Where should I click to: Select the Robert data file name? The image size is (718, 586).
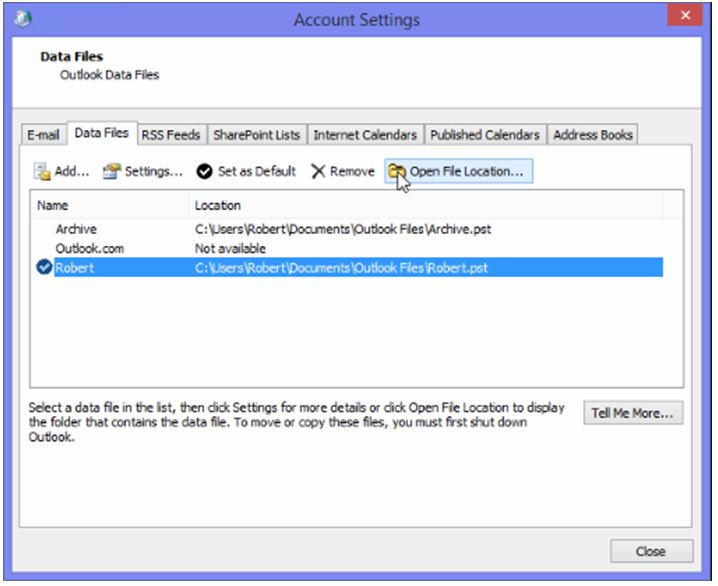point(75,268)
